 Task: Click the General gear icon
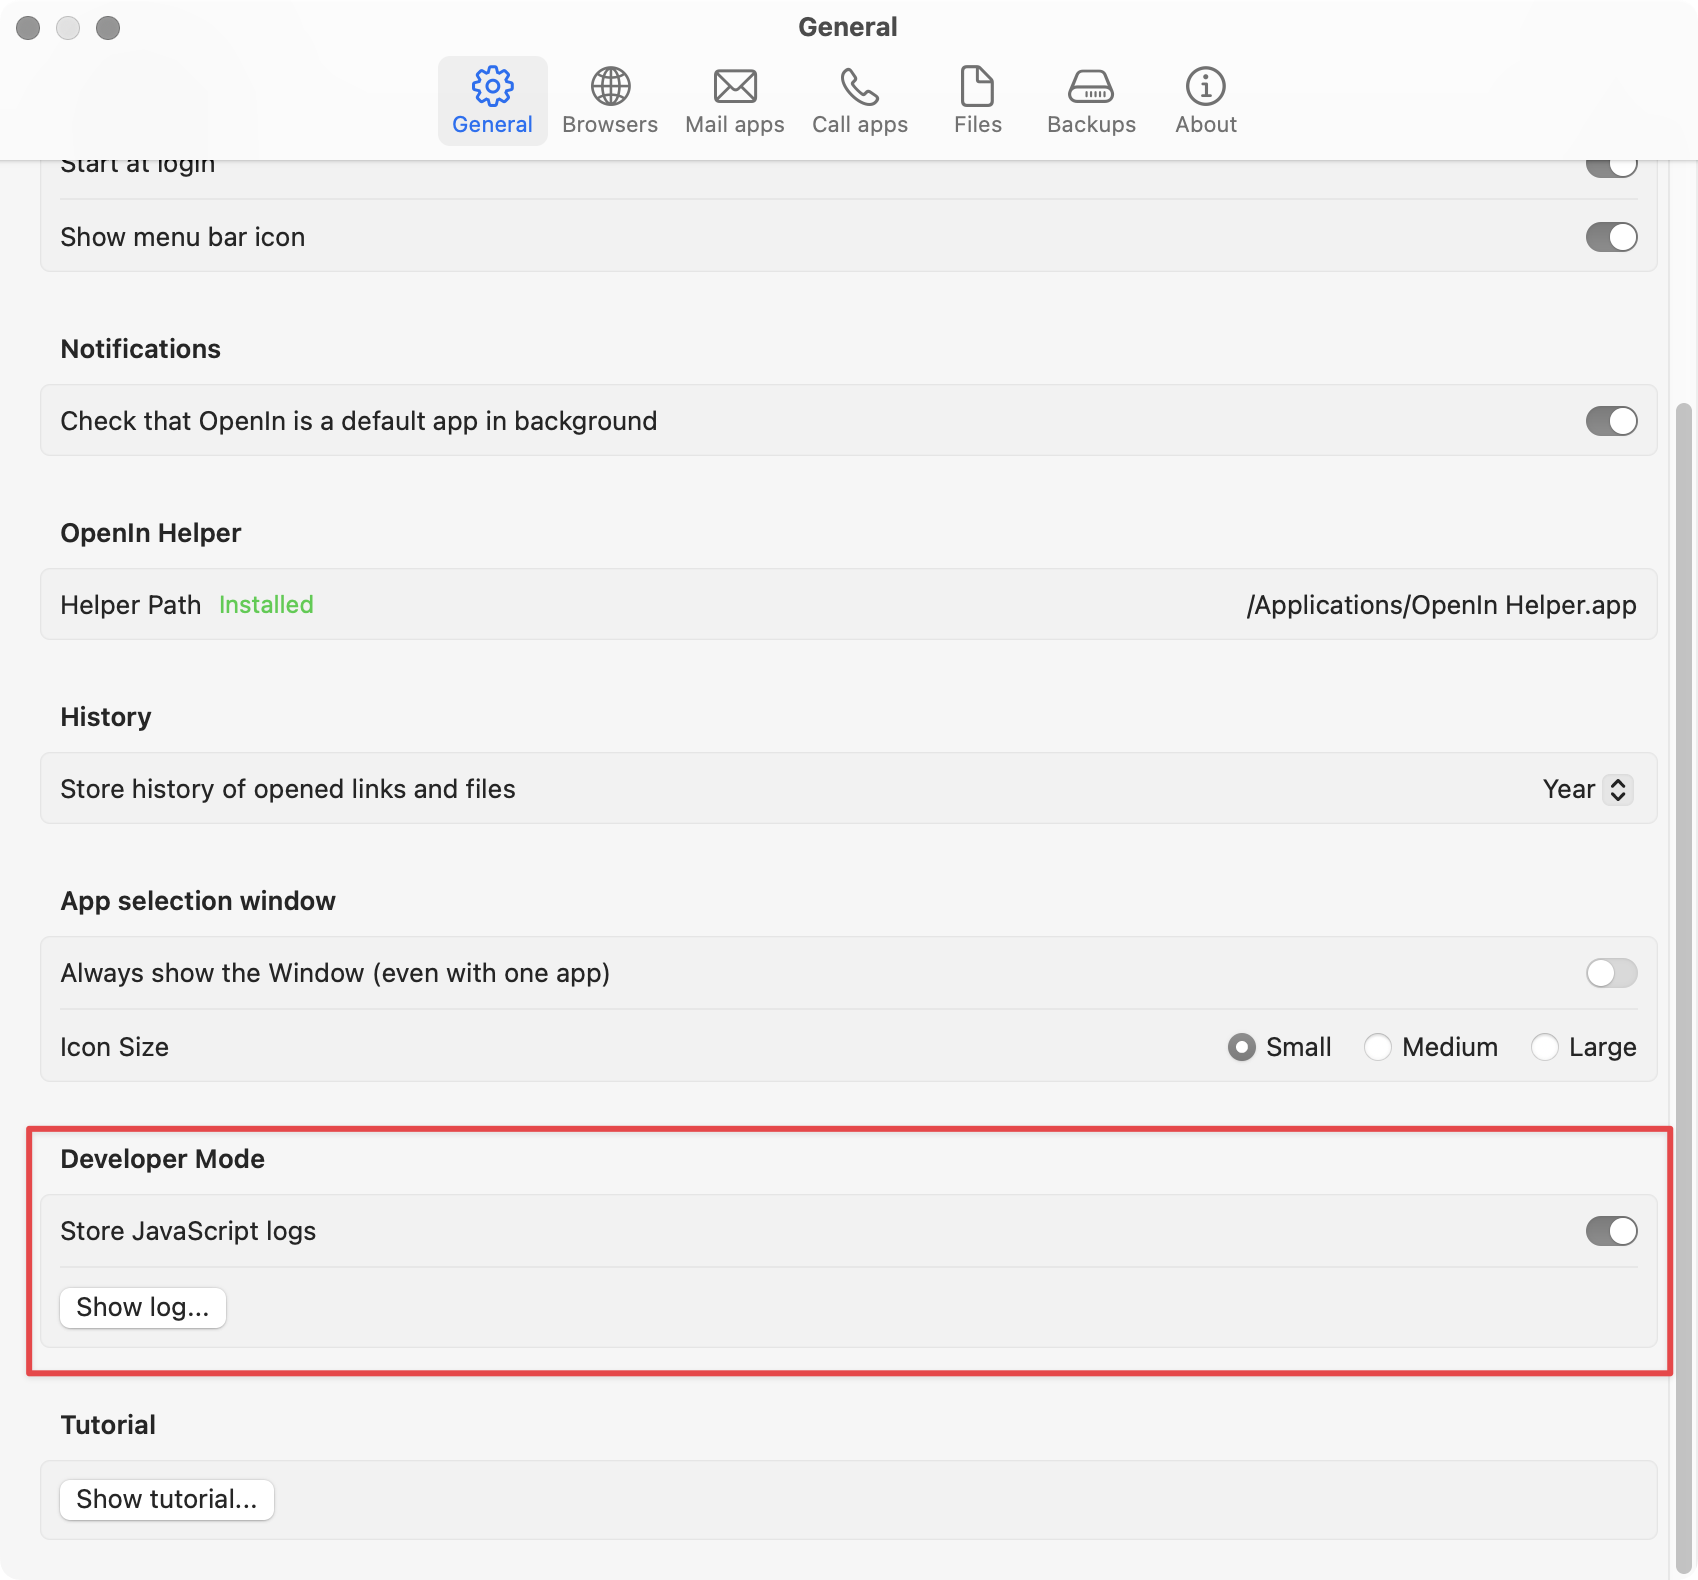pyautogui.click(x=492, y=87)
